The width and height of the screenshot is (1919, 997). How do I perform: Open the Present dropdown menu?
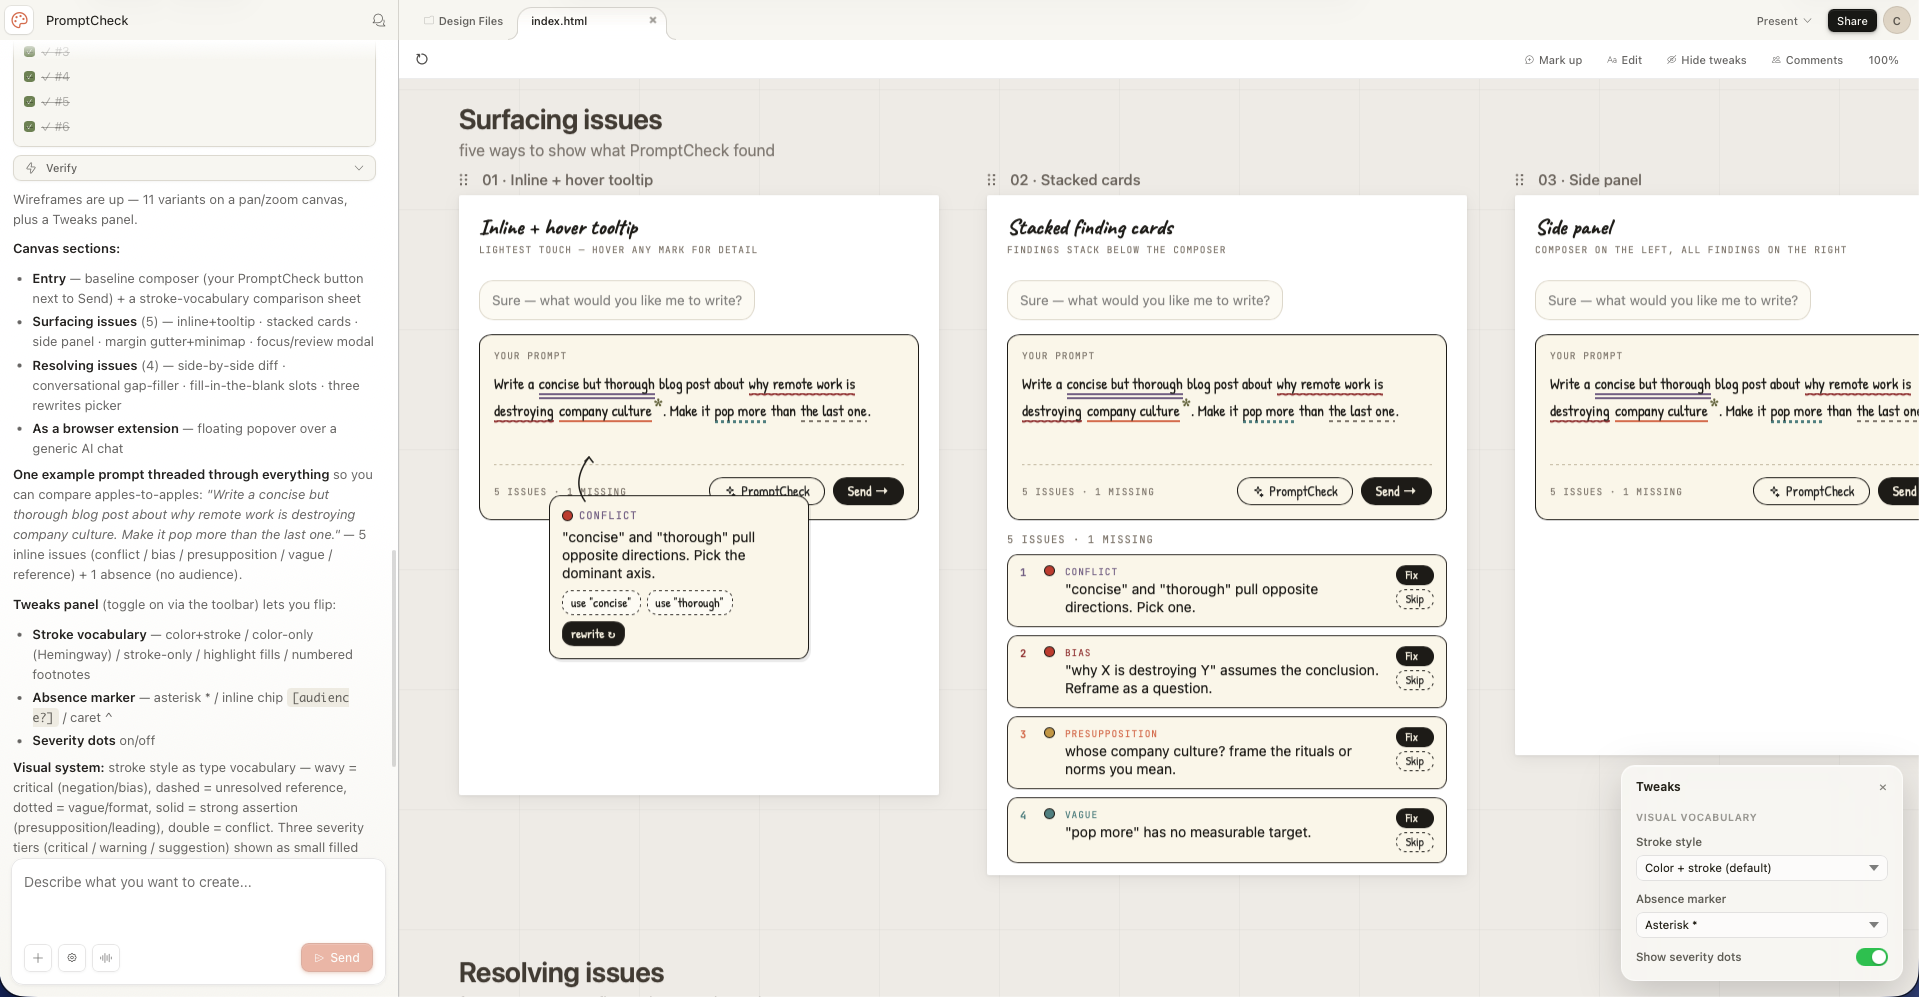point(1783,21)
